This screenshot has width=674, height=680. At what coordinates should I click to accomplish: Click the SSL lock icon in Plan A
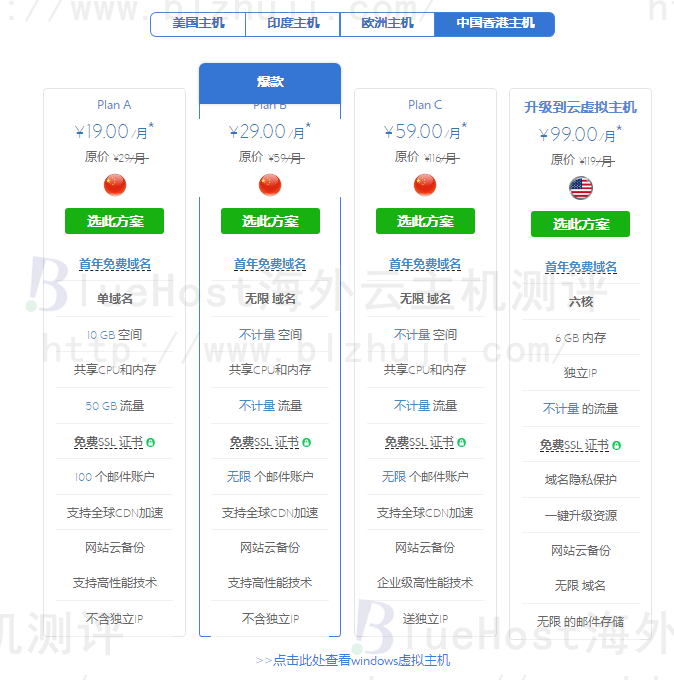pos(151,443)
